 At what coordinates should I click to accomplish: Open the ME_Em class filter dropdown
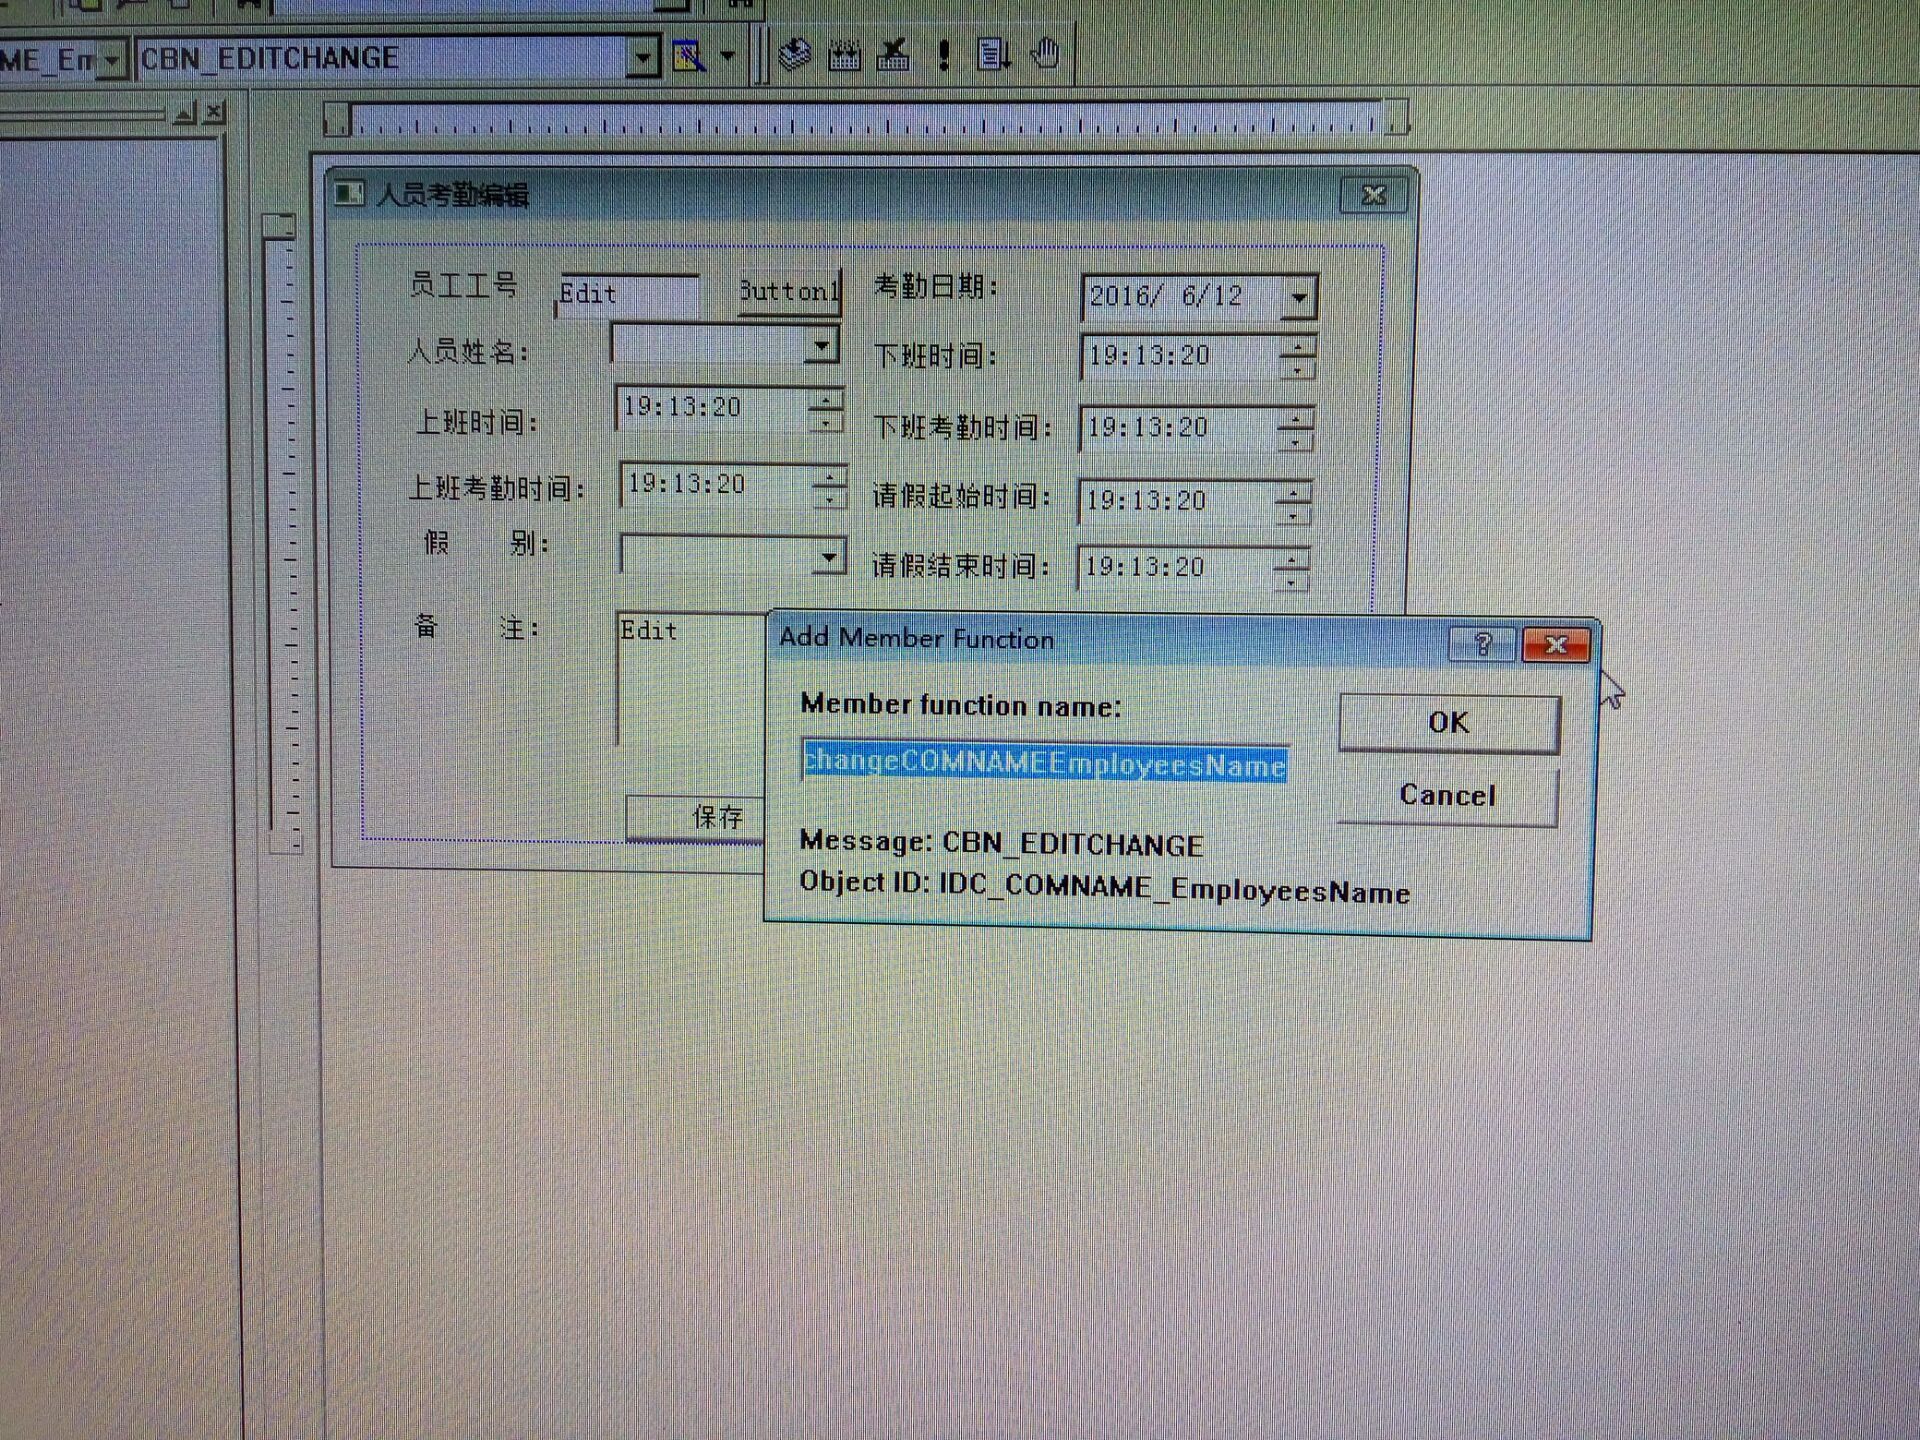click(112, 61)
